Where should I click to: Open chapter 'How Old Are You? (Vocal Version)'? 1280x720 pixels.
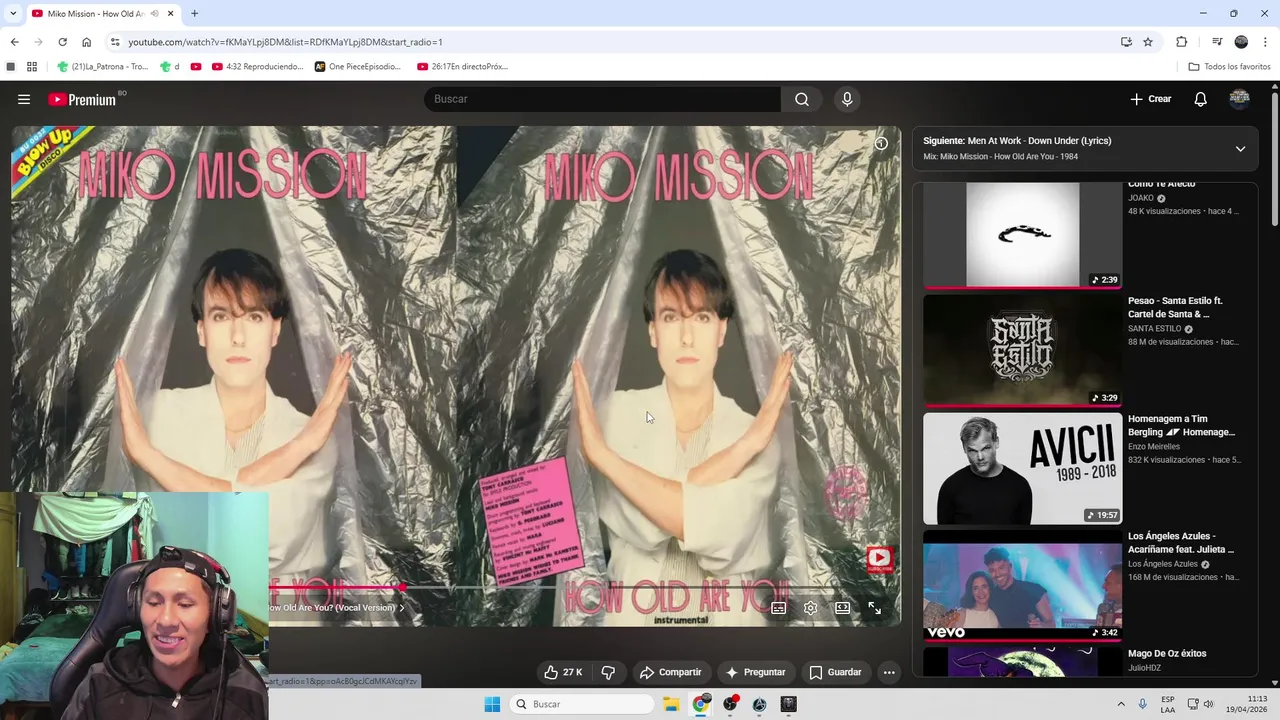click(336, 608)
